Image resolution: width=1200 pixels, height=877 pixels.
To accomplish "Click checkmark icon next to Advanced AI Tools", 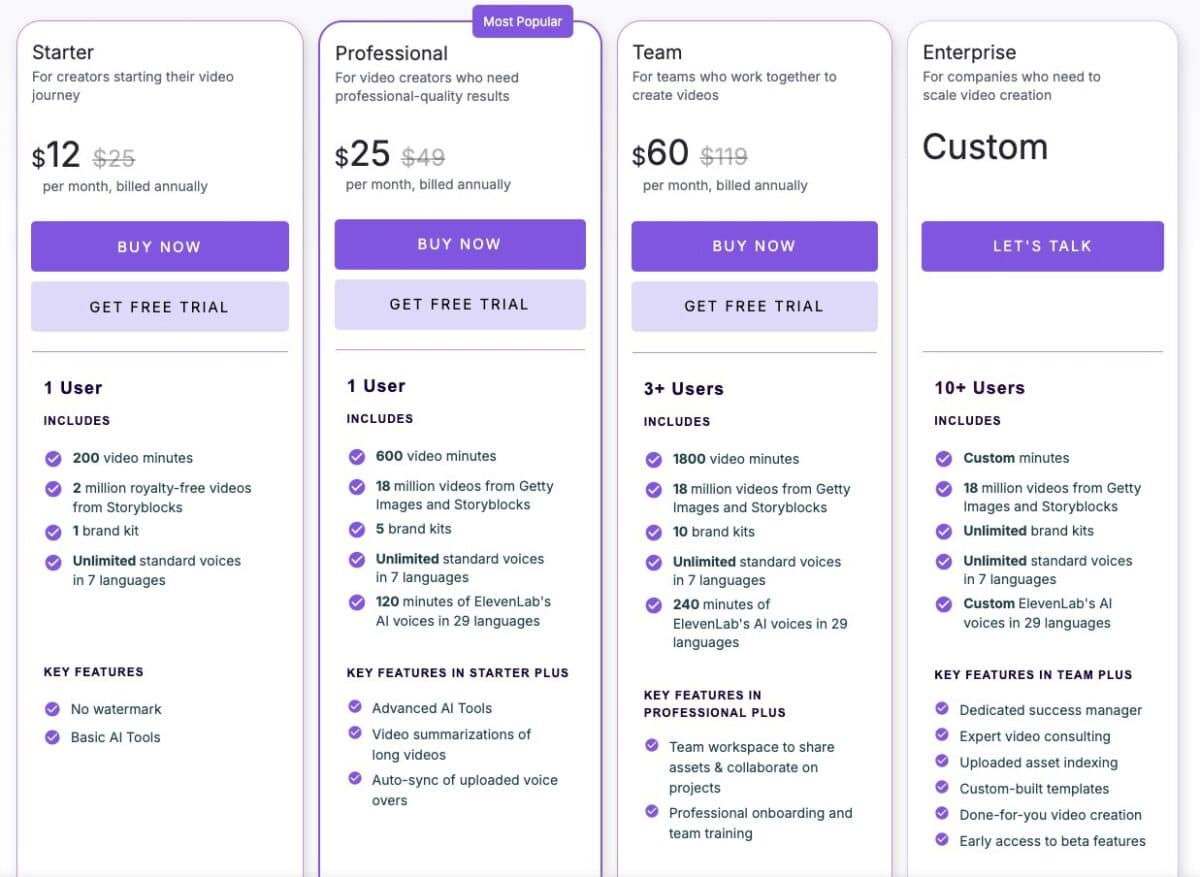I will 355,707.
